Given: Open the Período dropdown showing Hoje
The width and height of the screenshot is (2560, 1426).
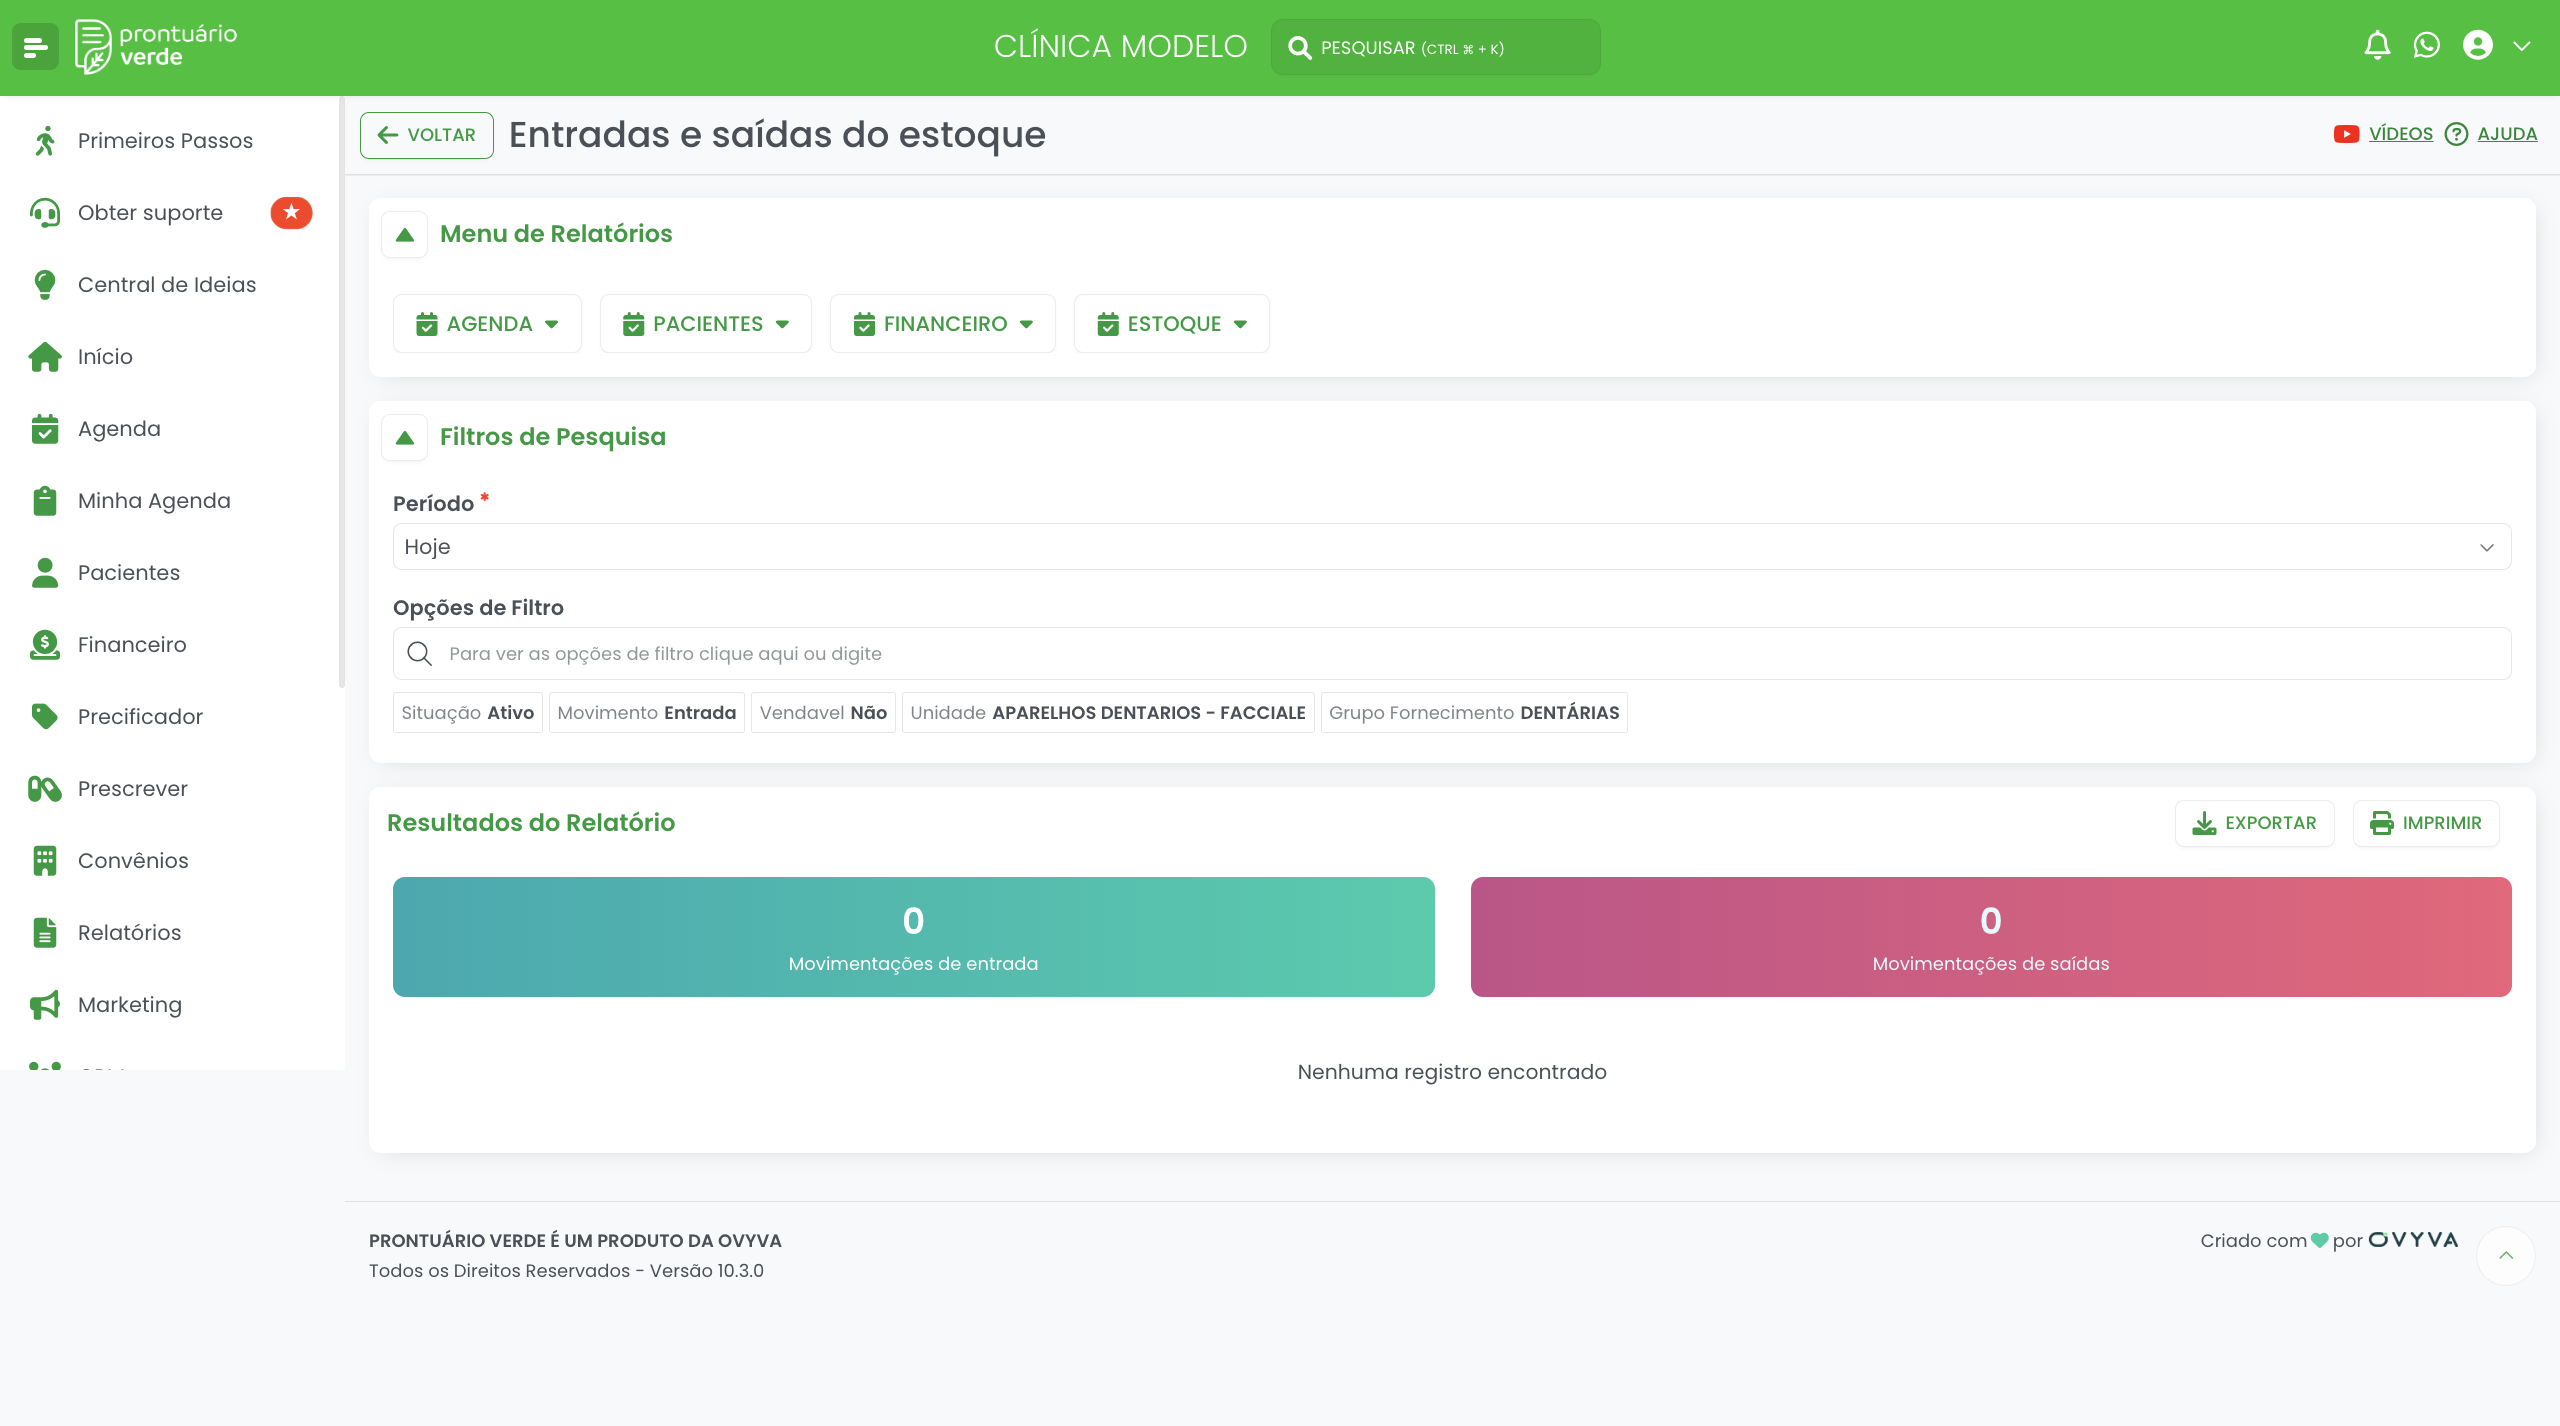Looking at the screenshot, I should coord(1451,547).
